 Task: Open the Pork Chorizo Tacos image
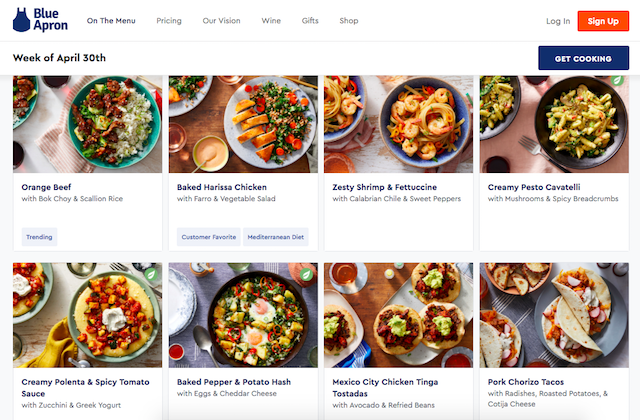(x=554, y=315)
